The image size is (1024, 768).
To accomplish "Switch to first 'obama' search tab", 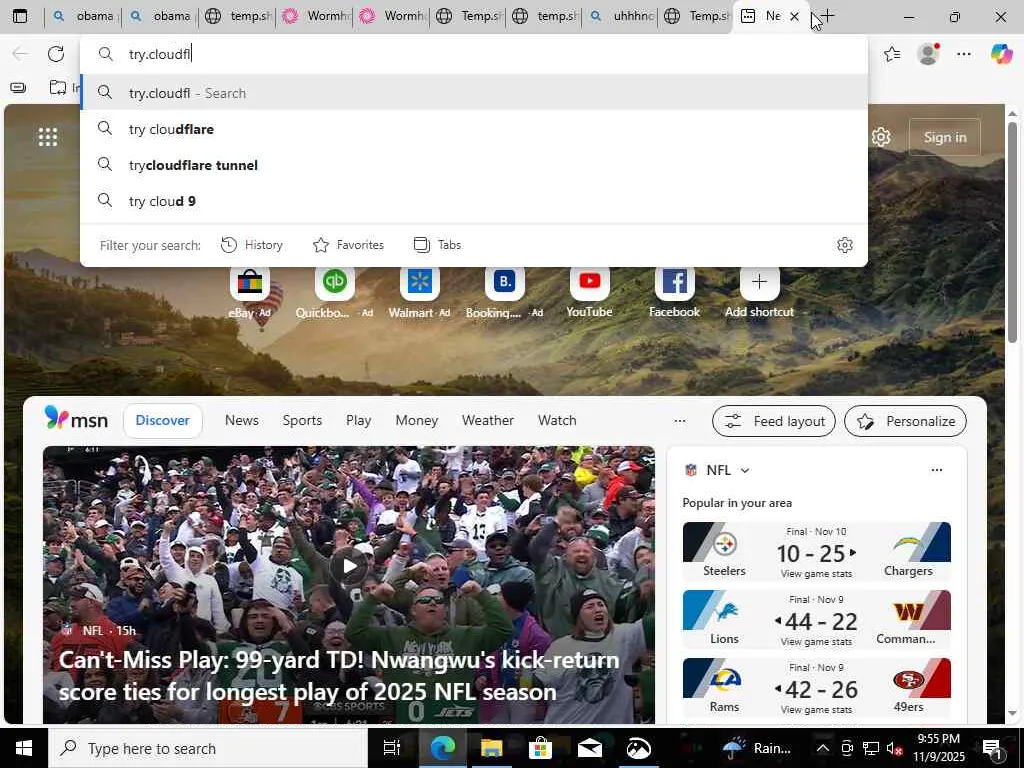I will click(83, 16).
